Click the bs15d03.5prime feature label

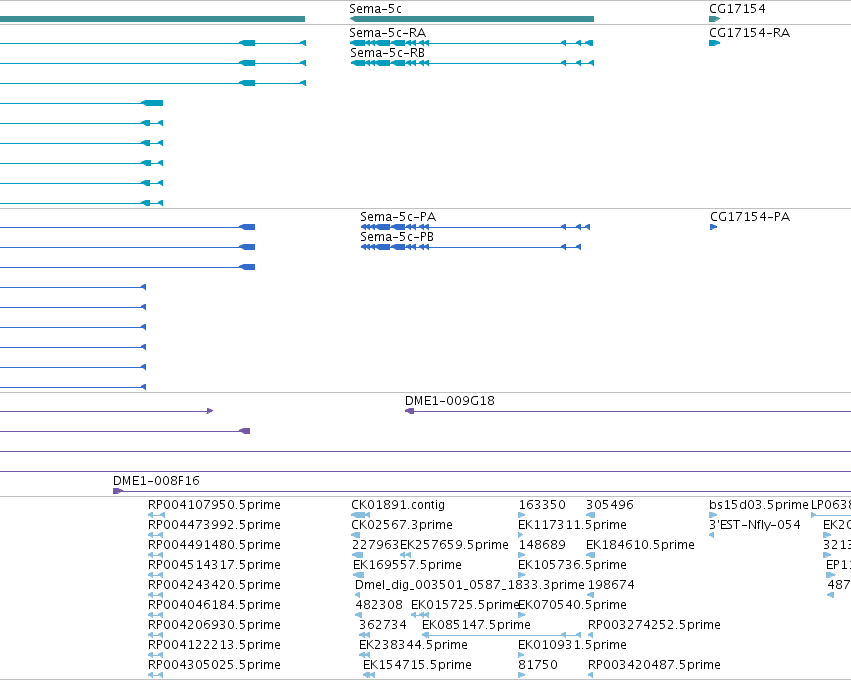click(x=759, y=505)
